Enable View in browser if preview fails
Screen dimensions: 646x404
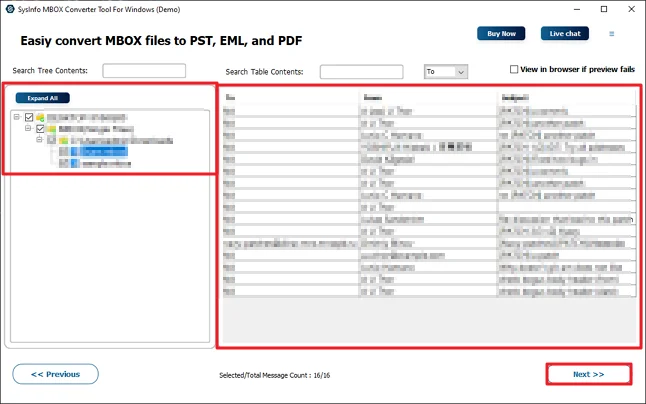pyautogui.click(x=514, y=69)
